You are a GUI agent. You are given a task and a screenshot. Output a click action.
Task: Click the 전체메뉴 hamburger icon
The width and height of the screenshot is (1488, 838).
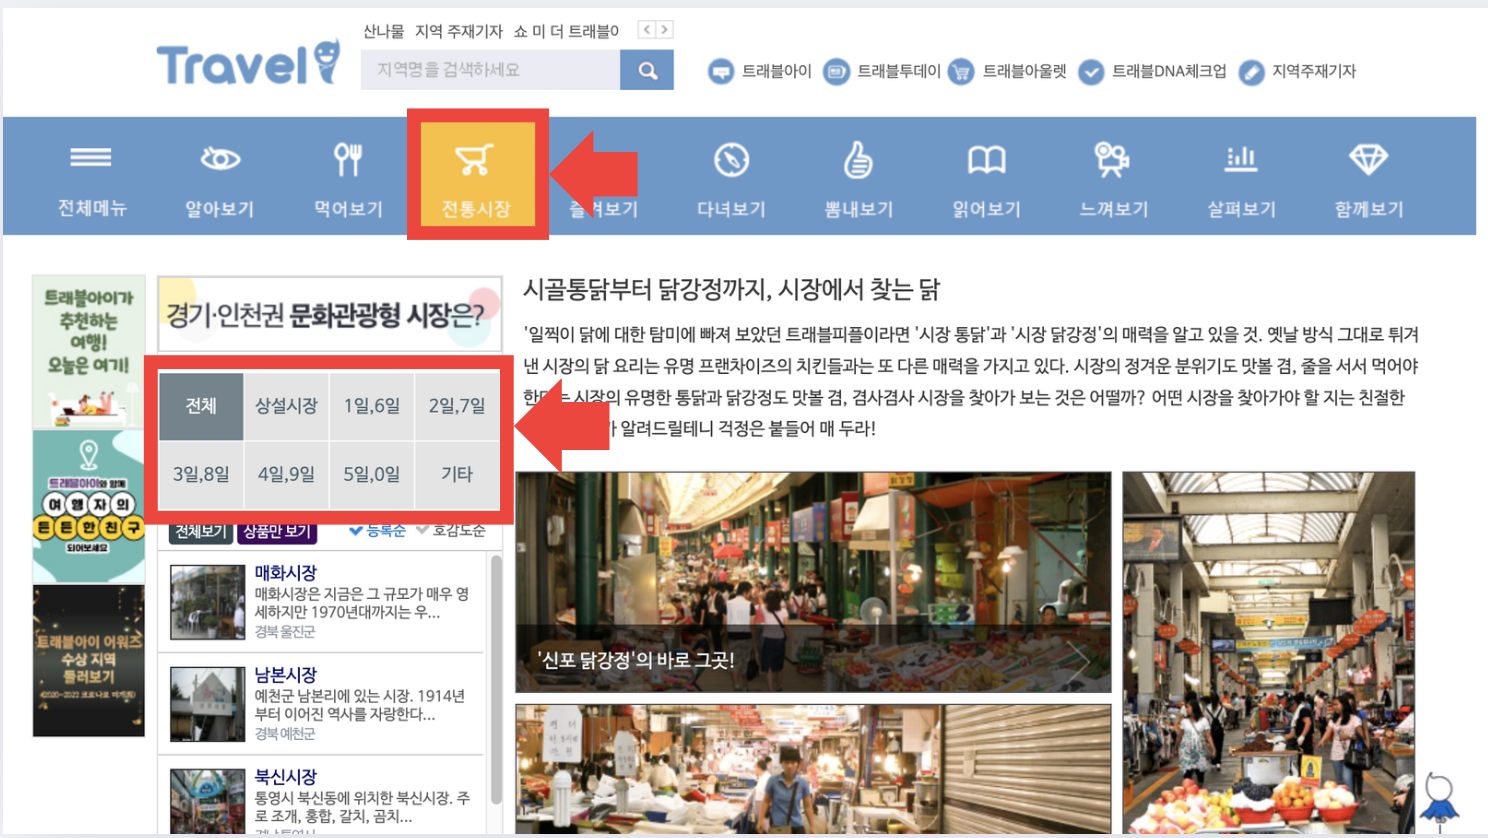point(90,157)
